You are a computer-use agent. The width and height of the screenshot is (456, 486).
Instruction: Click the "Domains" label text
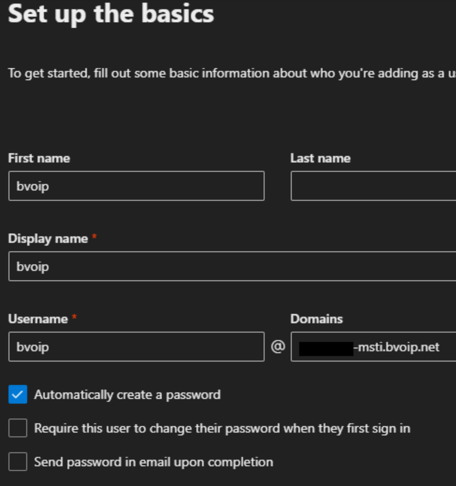(x=316, y=319)
